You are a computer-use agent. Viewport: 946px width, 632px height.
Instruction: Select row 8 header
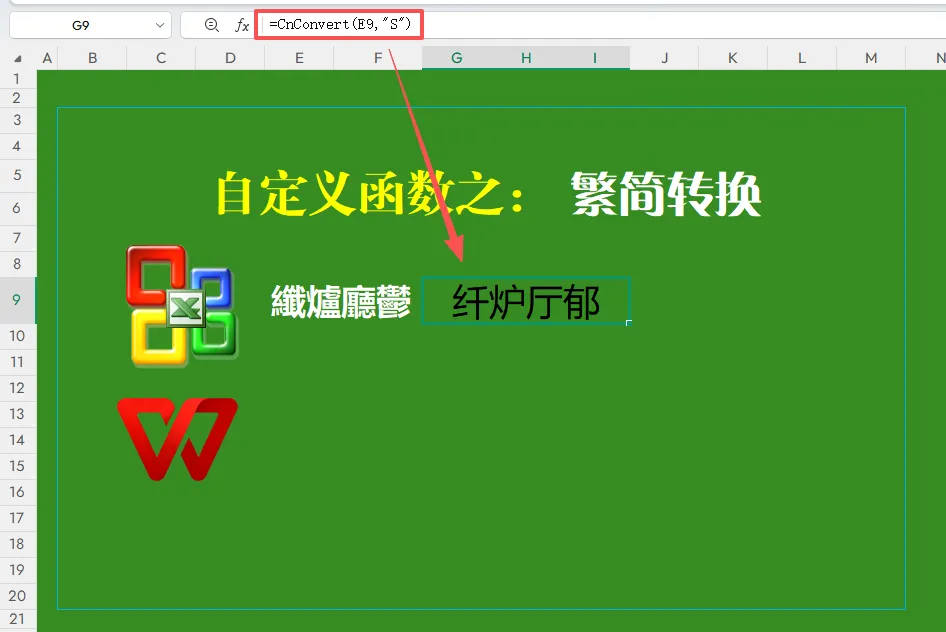tap(17, 264)
